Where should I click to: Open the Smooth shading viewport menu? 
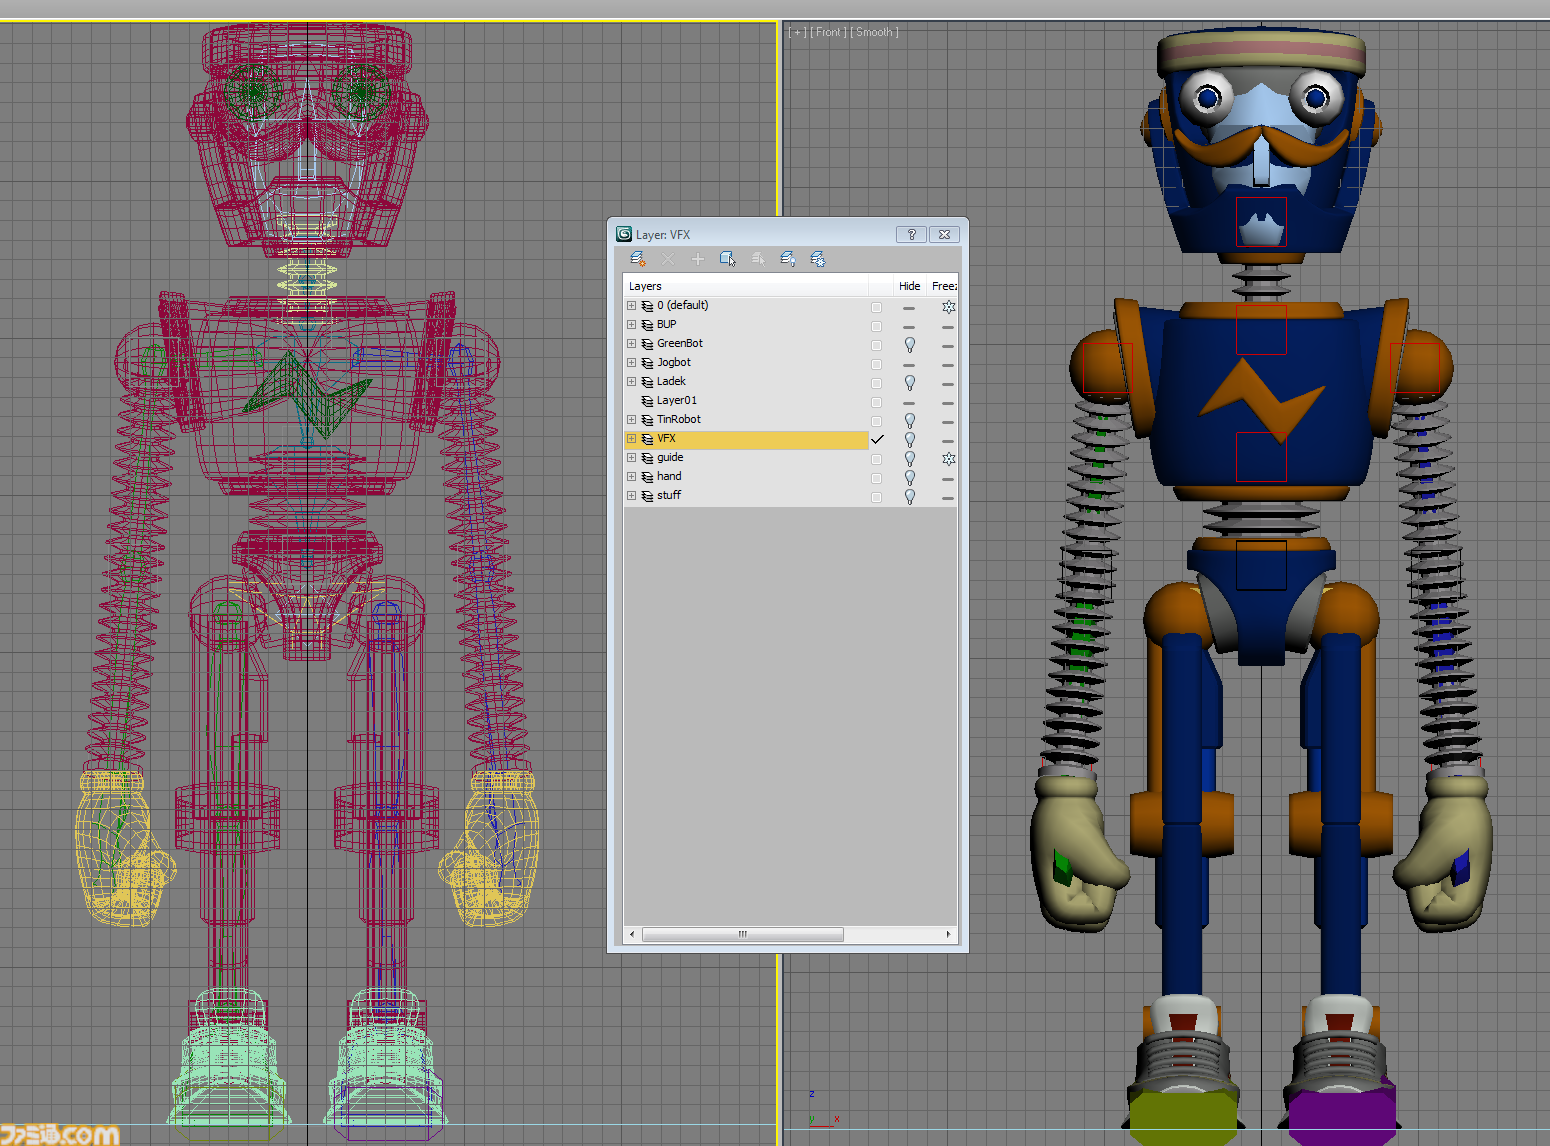(874, 32)
